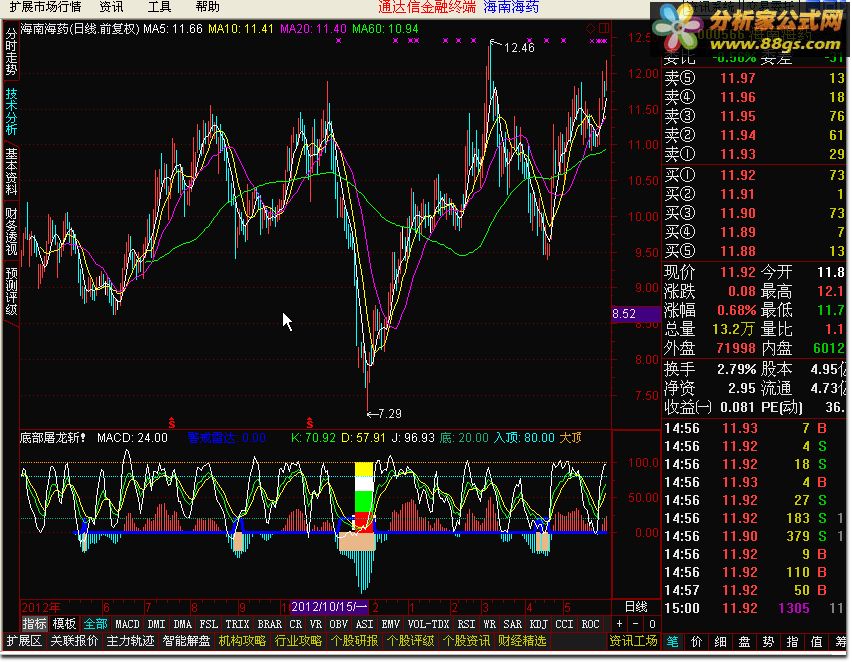Switch indicator to SAR
Viewport: 852px width, 662px height.
[512, 624]
